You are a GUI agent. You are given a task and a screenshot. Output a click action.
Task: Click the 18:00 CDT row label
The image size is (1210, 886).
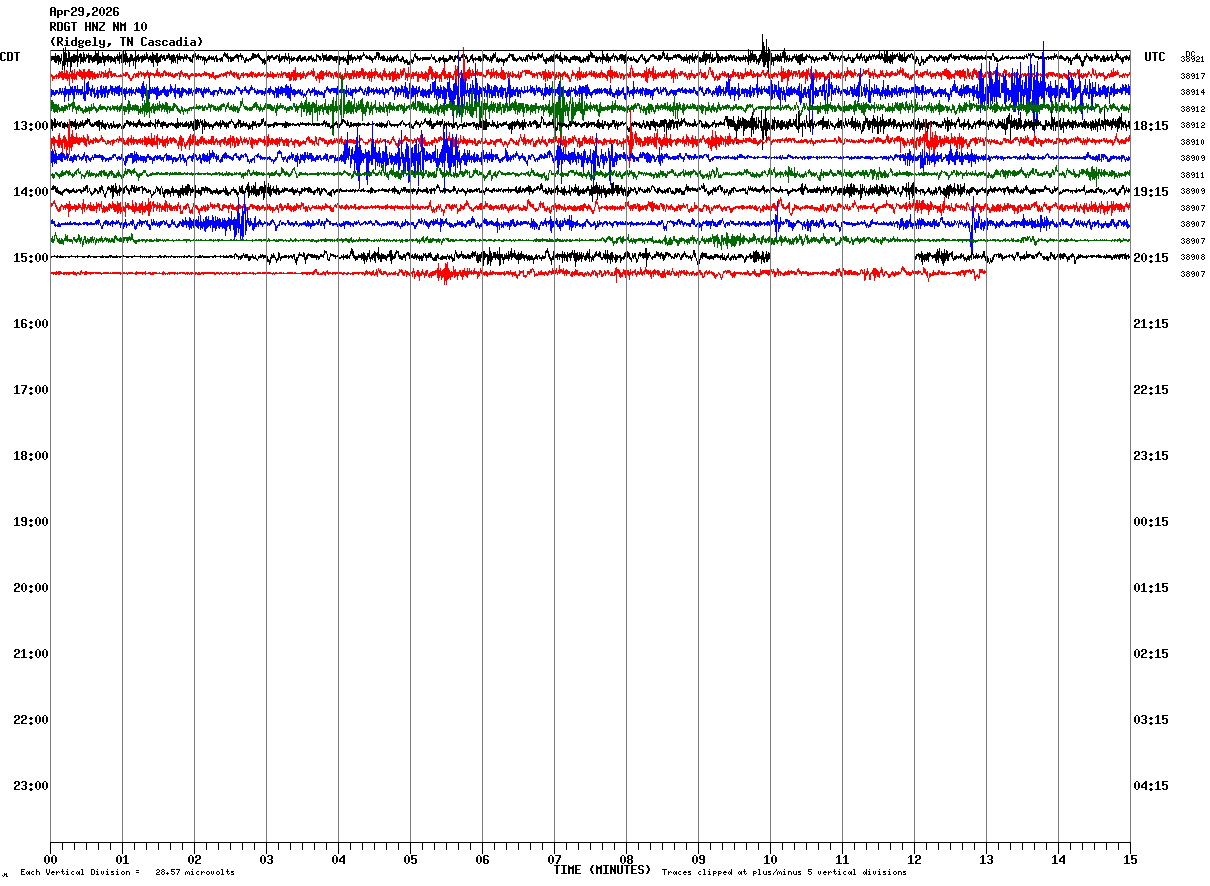tap(31, 456)
